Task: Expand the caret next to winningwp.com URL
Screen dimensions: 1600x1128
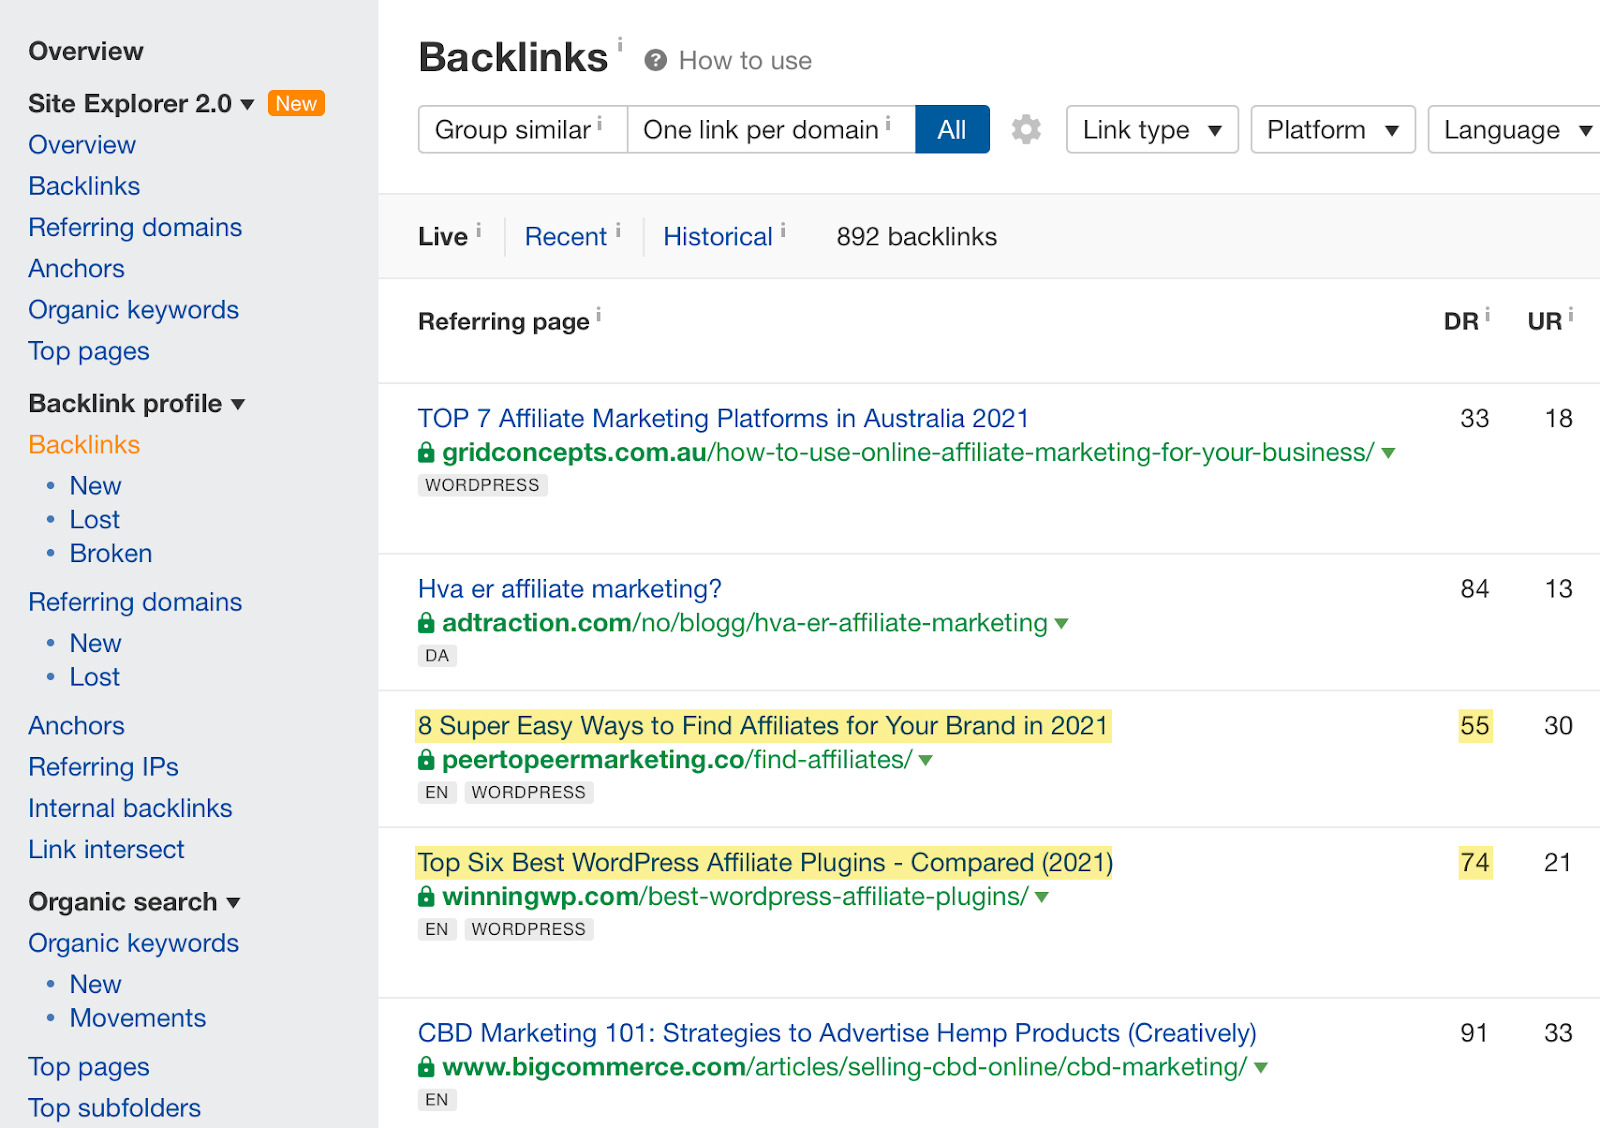Action: point(1041,898)
